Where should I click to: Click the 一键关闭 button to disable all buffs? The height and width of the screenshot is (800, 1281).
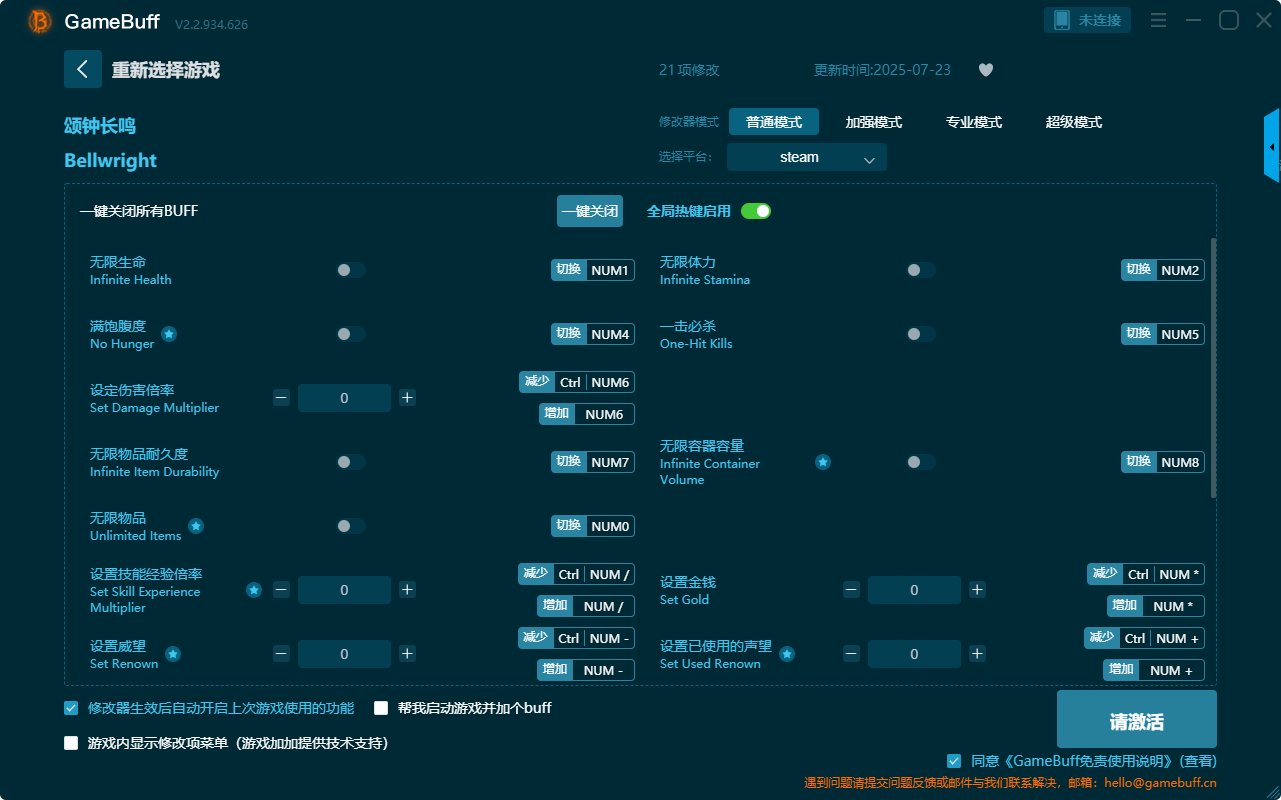(x=589, y=211)
